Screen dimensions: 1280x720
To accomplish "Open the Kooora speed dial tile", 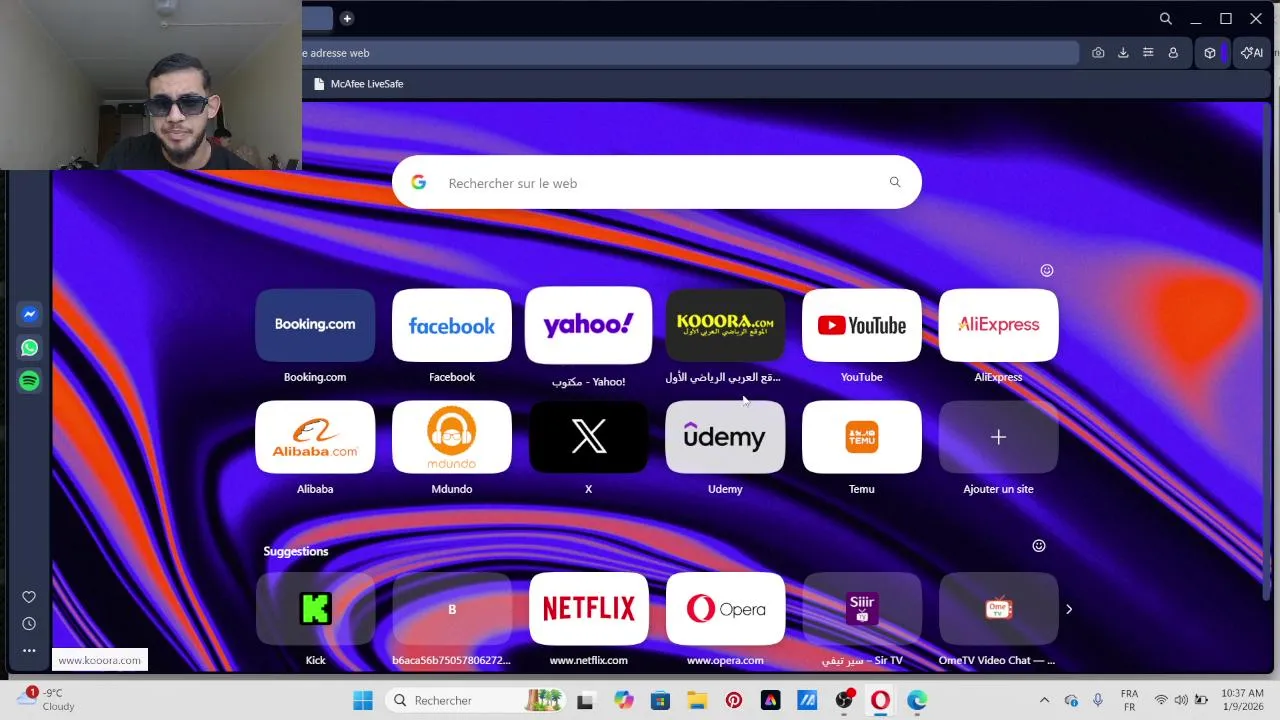I will (x=725, y=325).
